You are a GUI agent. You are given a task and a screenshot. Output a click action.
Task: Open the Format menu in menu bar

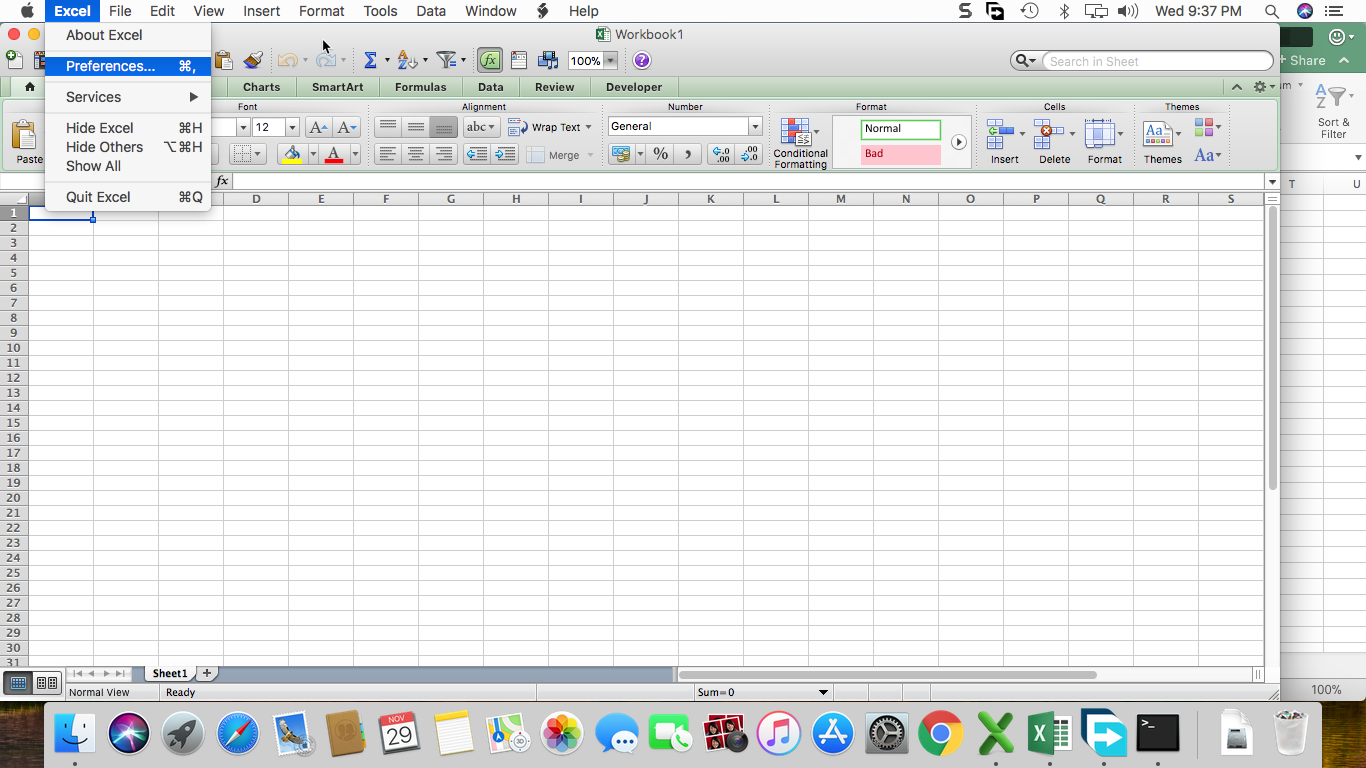pos(321,11)
